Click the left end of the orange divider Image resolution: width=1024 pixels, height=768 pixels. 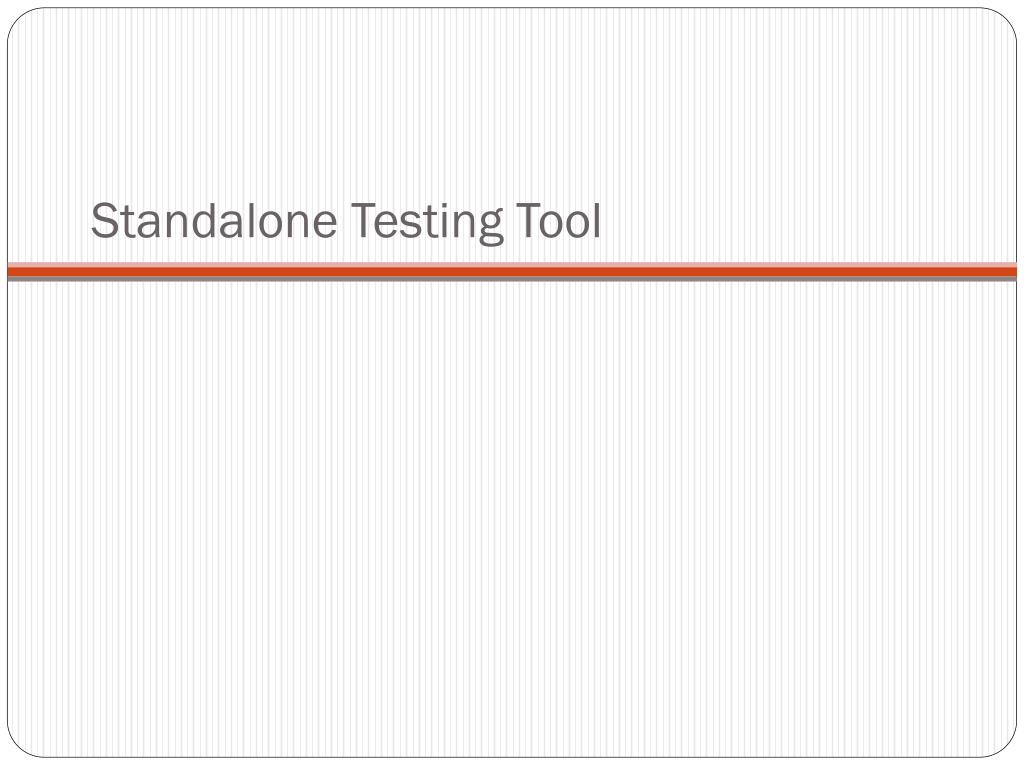[x=14, y=271]
